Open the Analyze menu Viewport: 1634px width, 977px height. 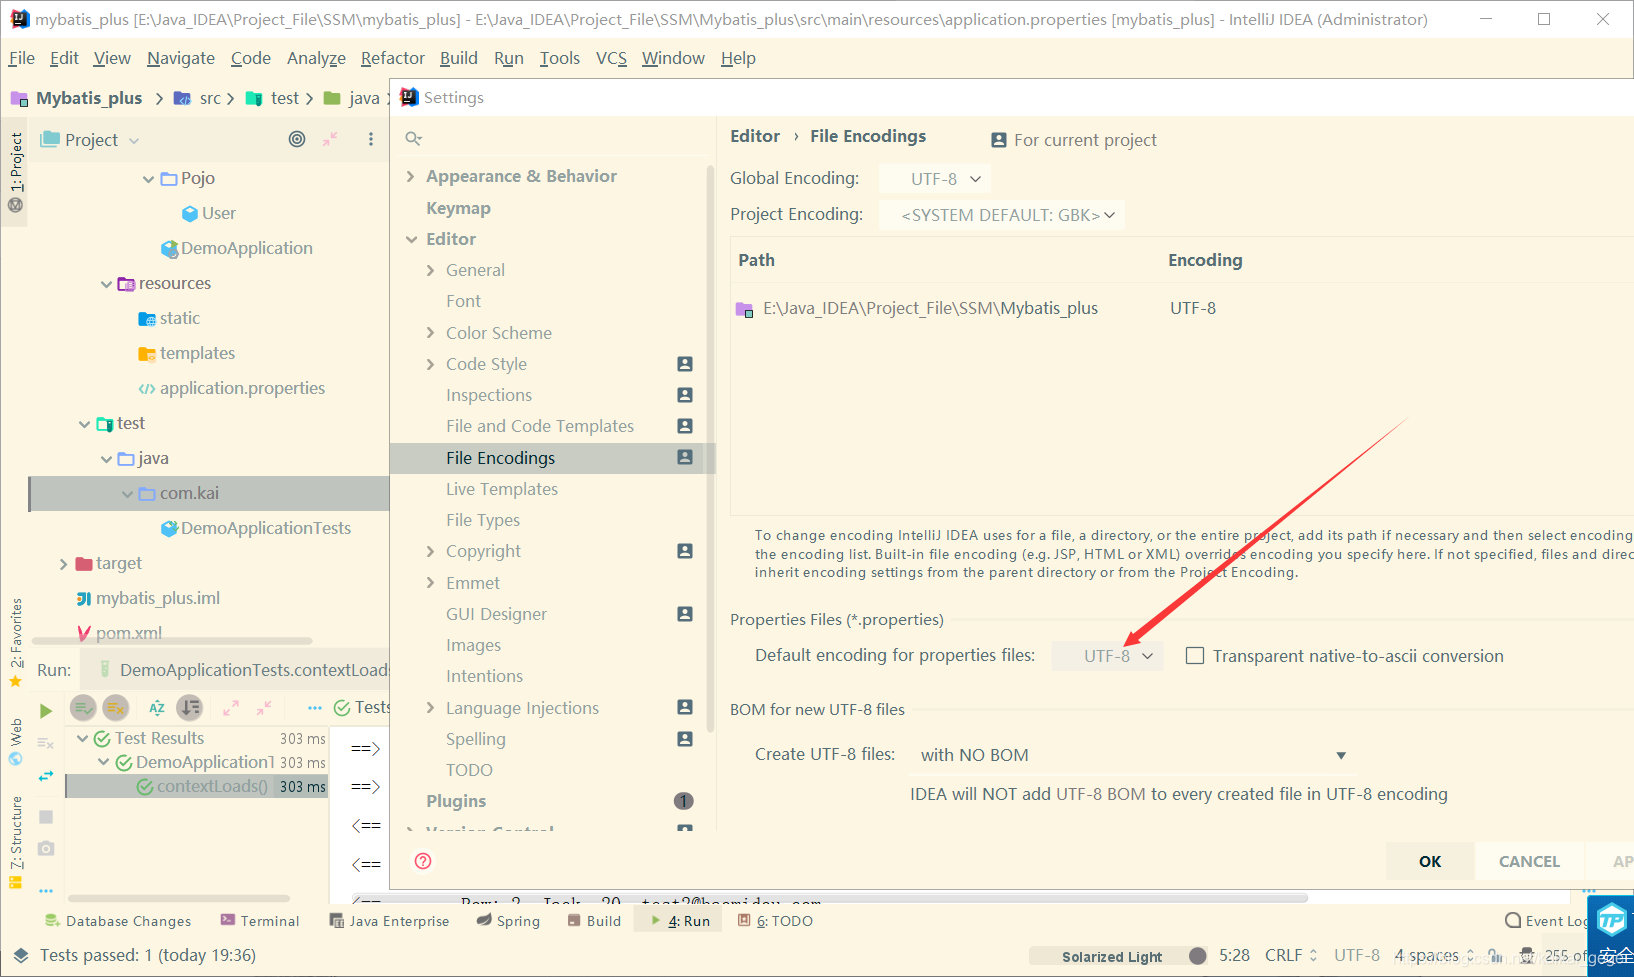click(x=316, y=58)
